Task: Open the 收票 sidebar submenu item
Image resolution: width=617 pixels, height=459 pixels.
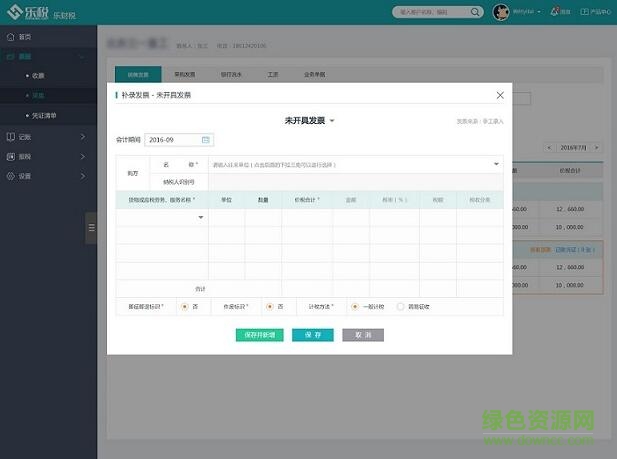Action: tap(38, 76)
